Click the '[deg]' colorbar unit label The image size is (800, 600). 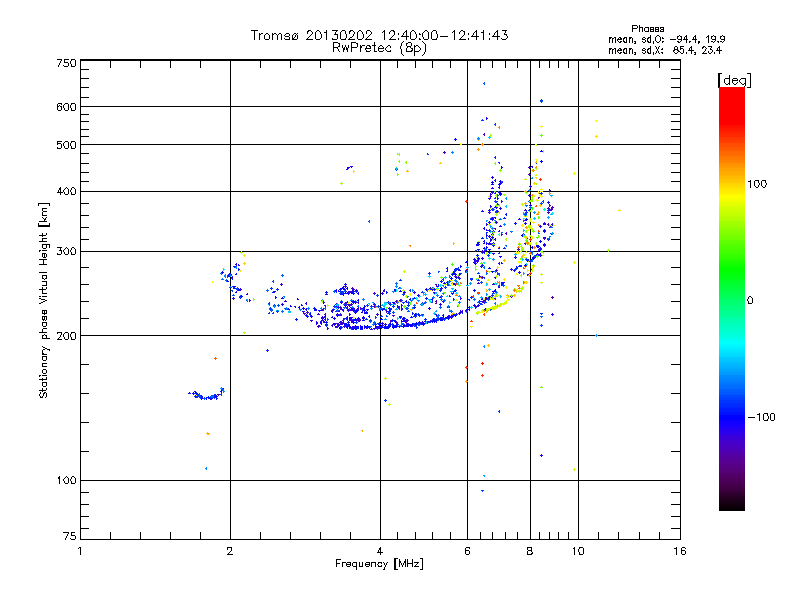click(x=734, y=80)
